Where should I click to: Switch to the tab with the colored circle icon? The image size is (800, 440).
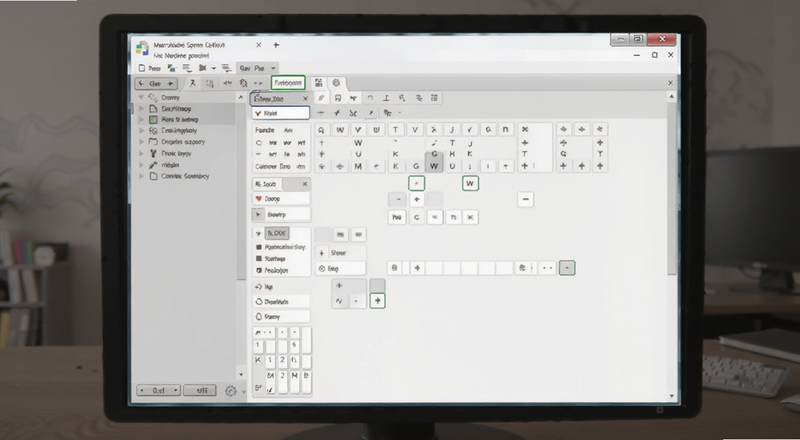[x=336, y=83]
